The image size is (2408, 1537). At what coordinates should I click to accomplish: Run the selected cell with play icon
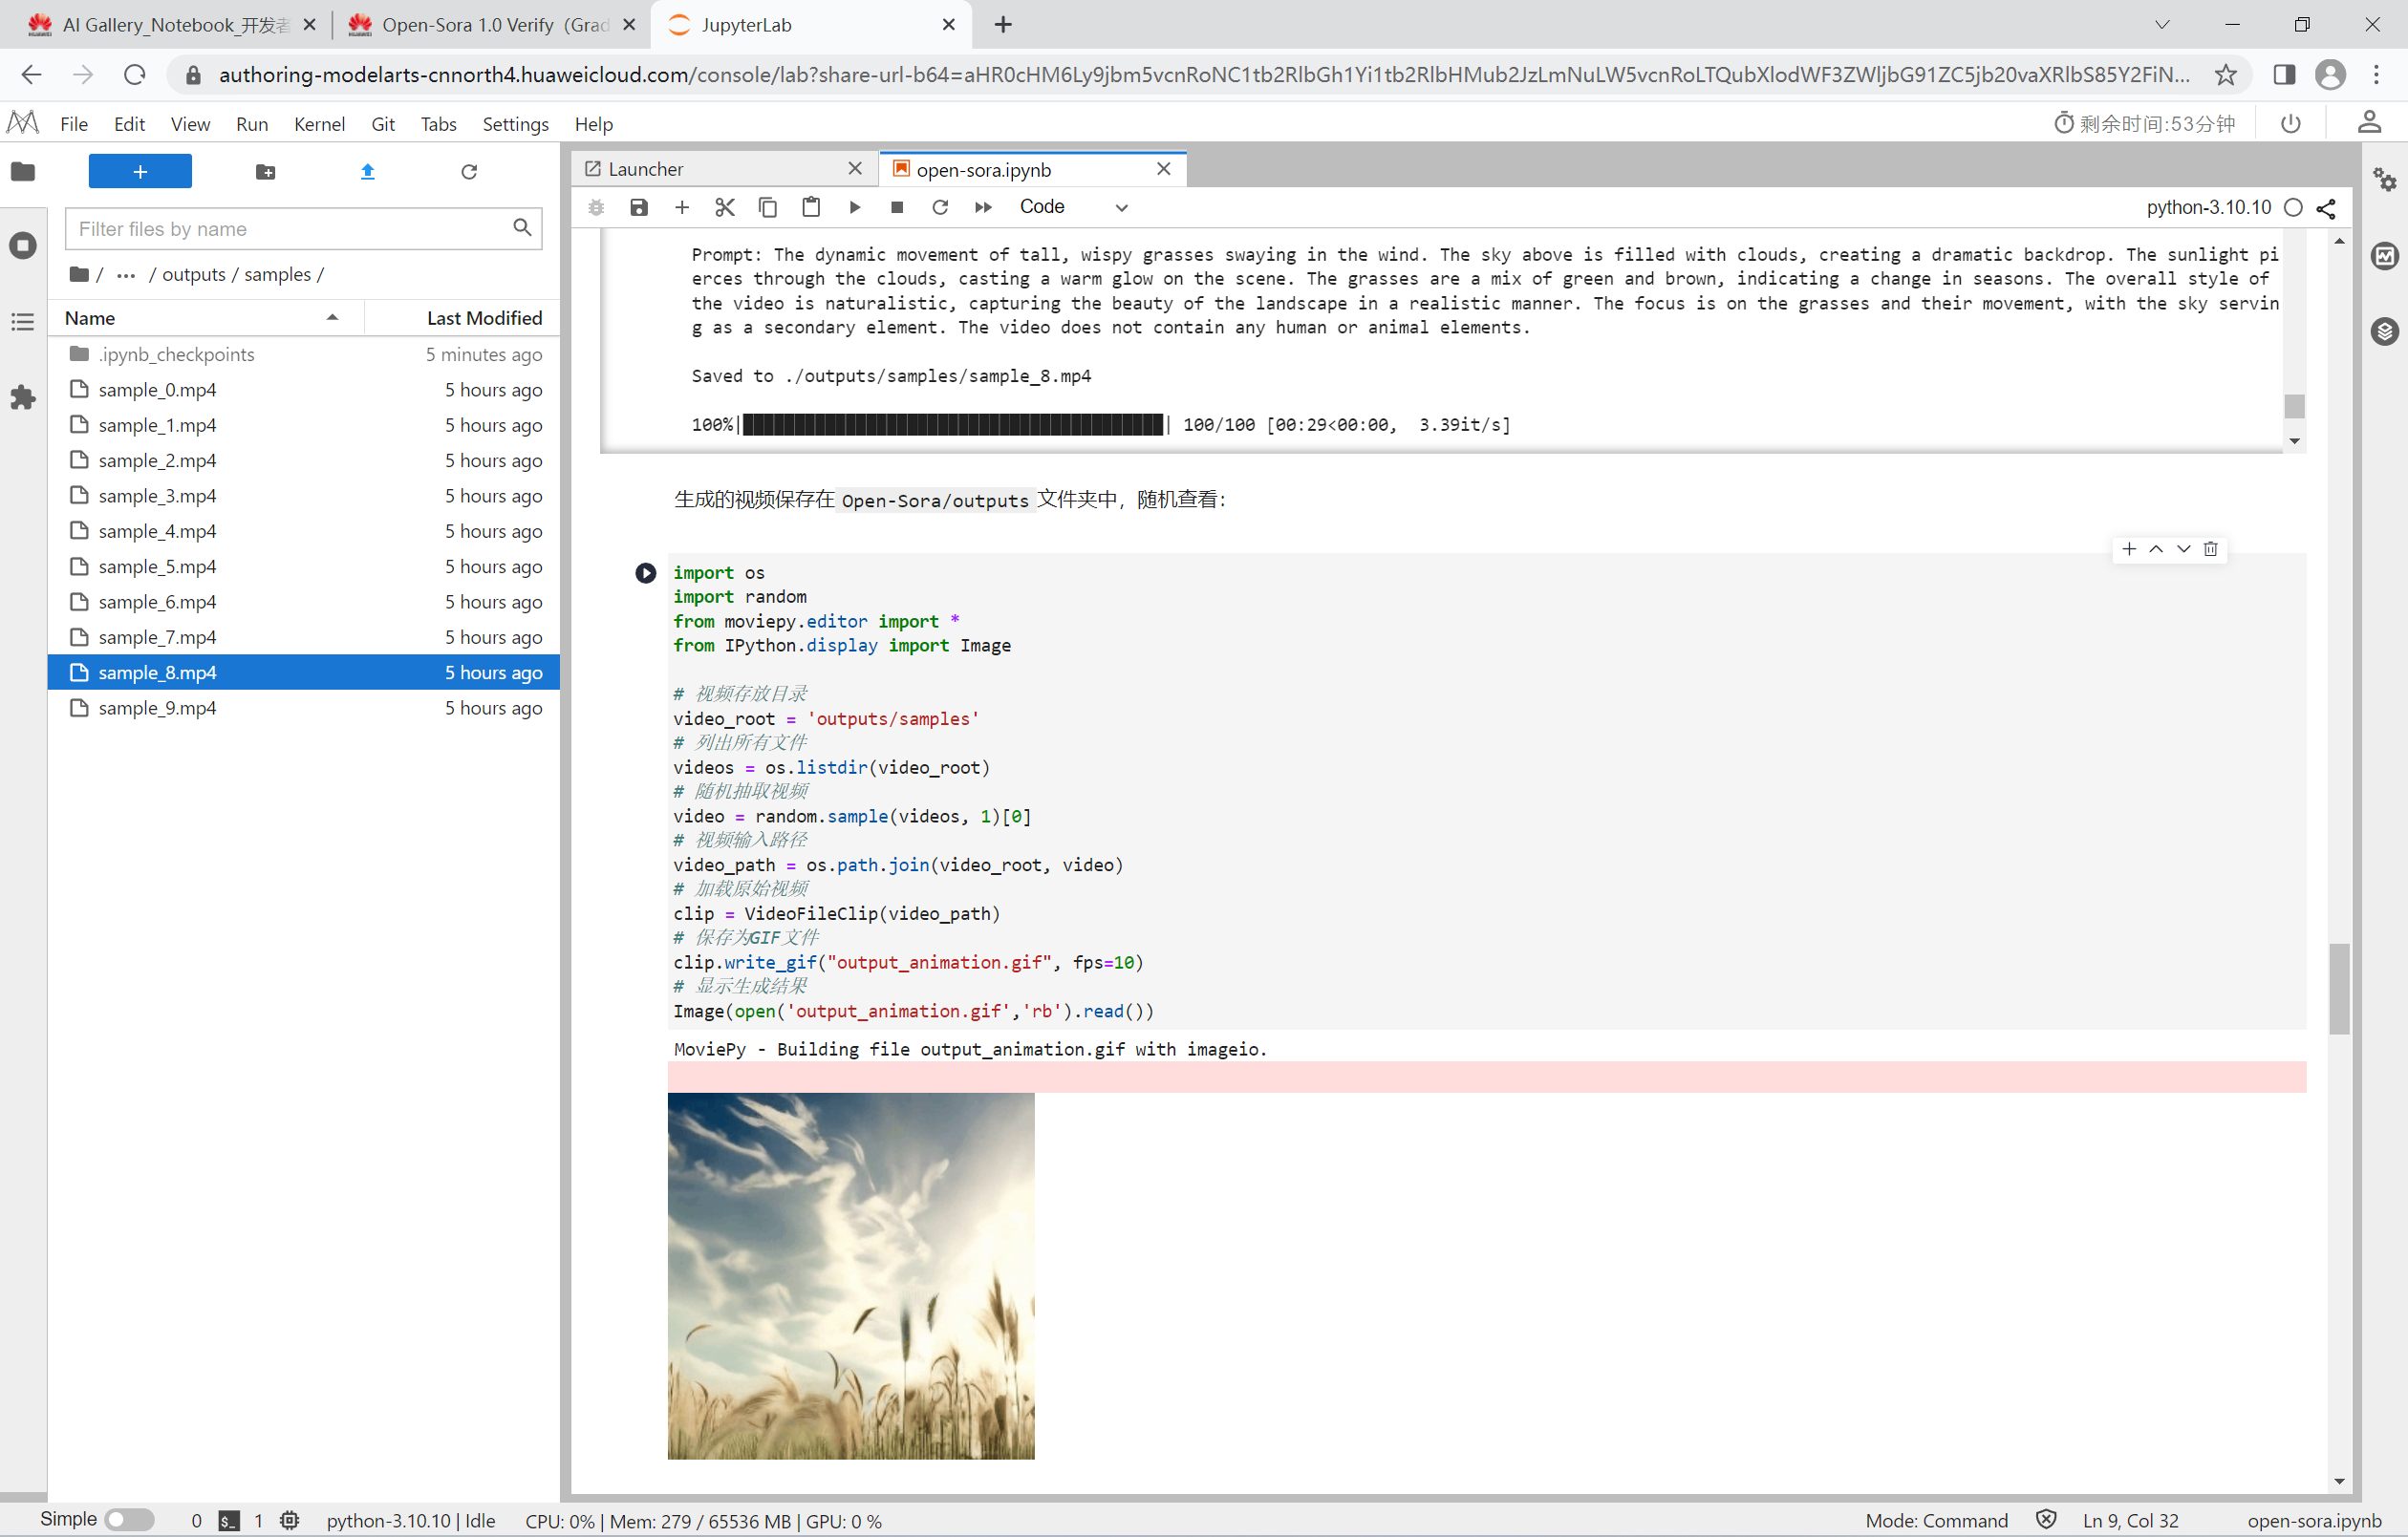[x=854, y=207]
